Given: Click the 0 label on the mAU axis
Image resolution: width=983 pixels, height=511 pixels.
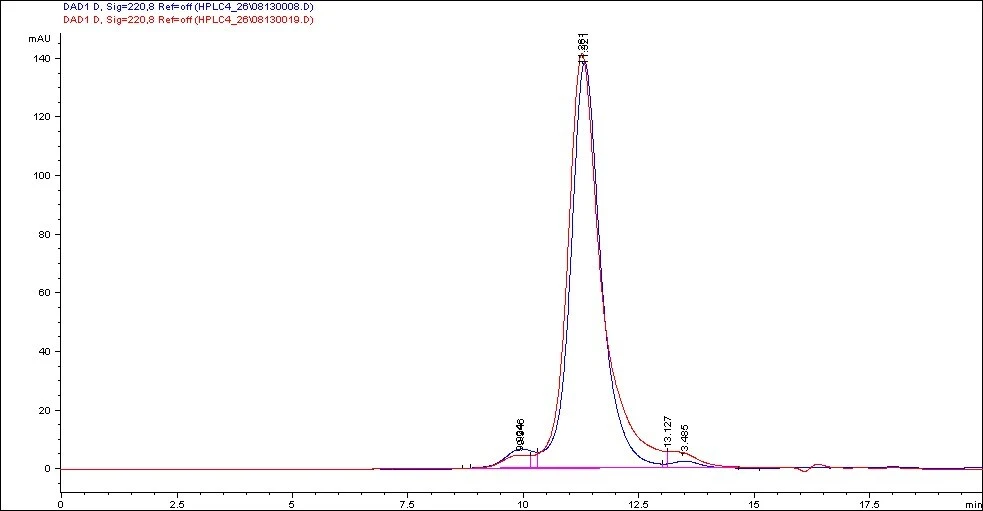Looking at the screenshot, I should (48, 469).
